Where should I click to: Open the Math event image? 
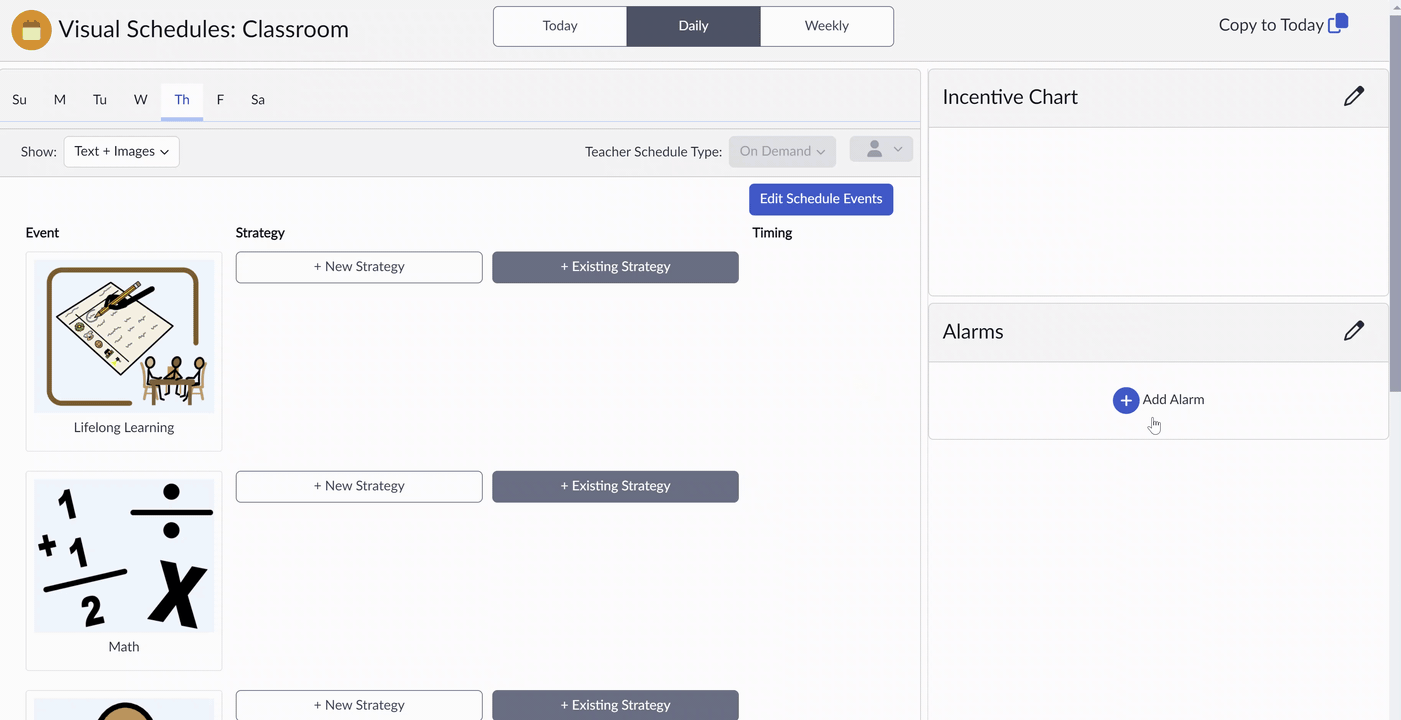click(x=124, y=555)
